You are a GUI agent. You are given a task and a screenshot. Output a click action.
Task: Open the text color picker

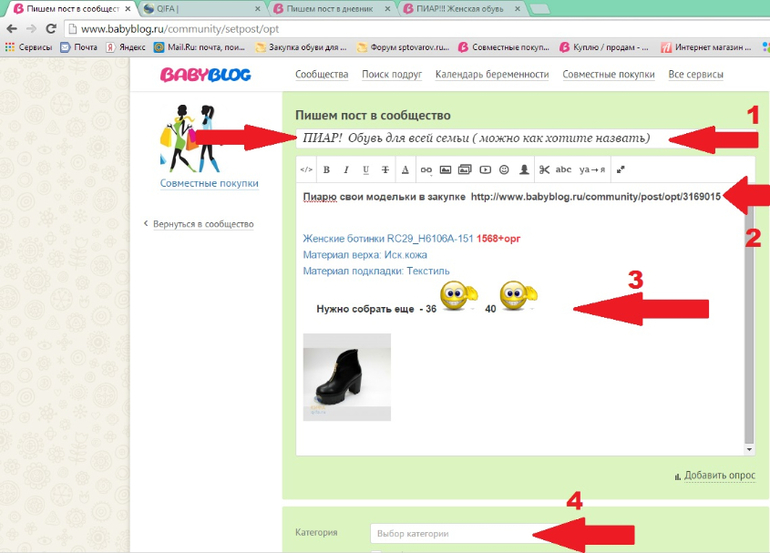pyautogui.click(x=405, y=170)
